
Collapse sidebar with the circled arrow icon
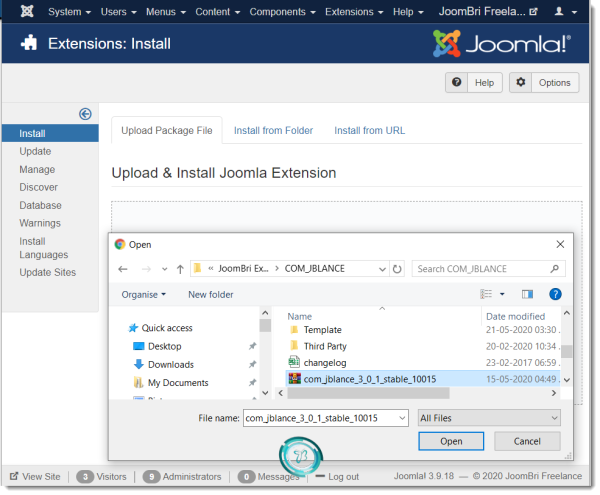(85, 114)
